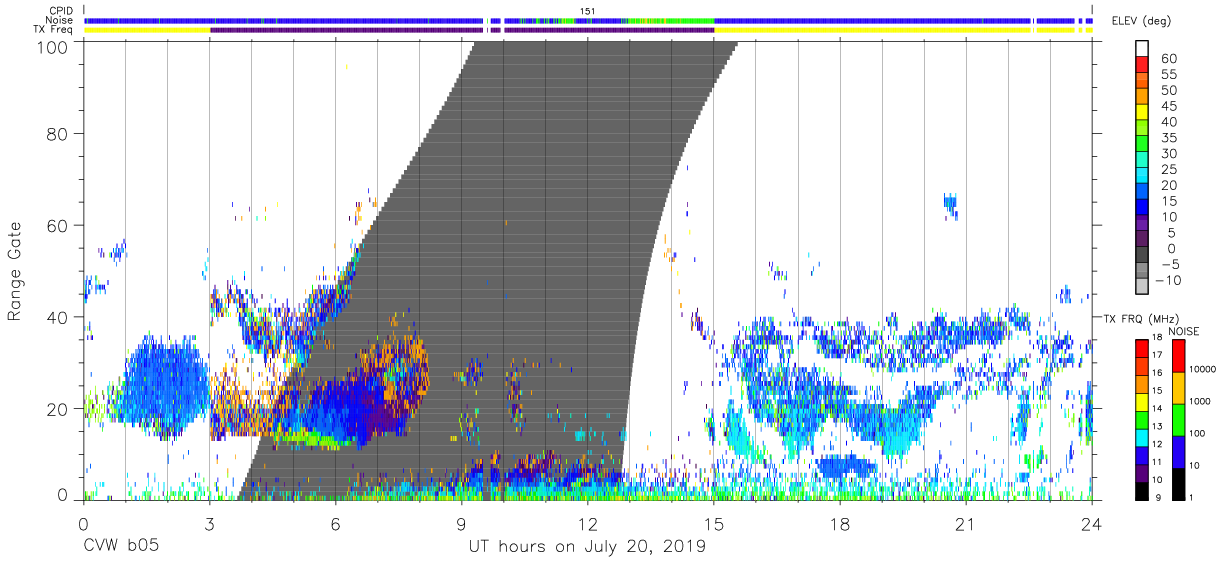Click the purple 5–10 degree elevation swatch
The height and width of the screenshot is (567, 1228).
[x=1142, y=222]
